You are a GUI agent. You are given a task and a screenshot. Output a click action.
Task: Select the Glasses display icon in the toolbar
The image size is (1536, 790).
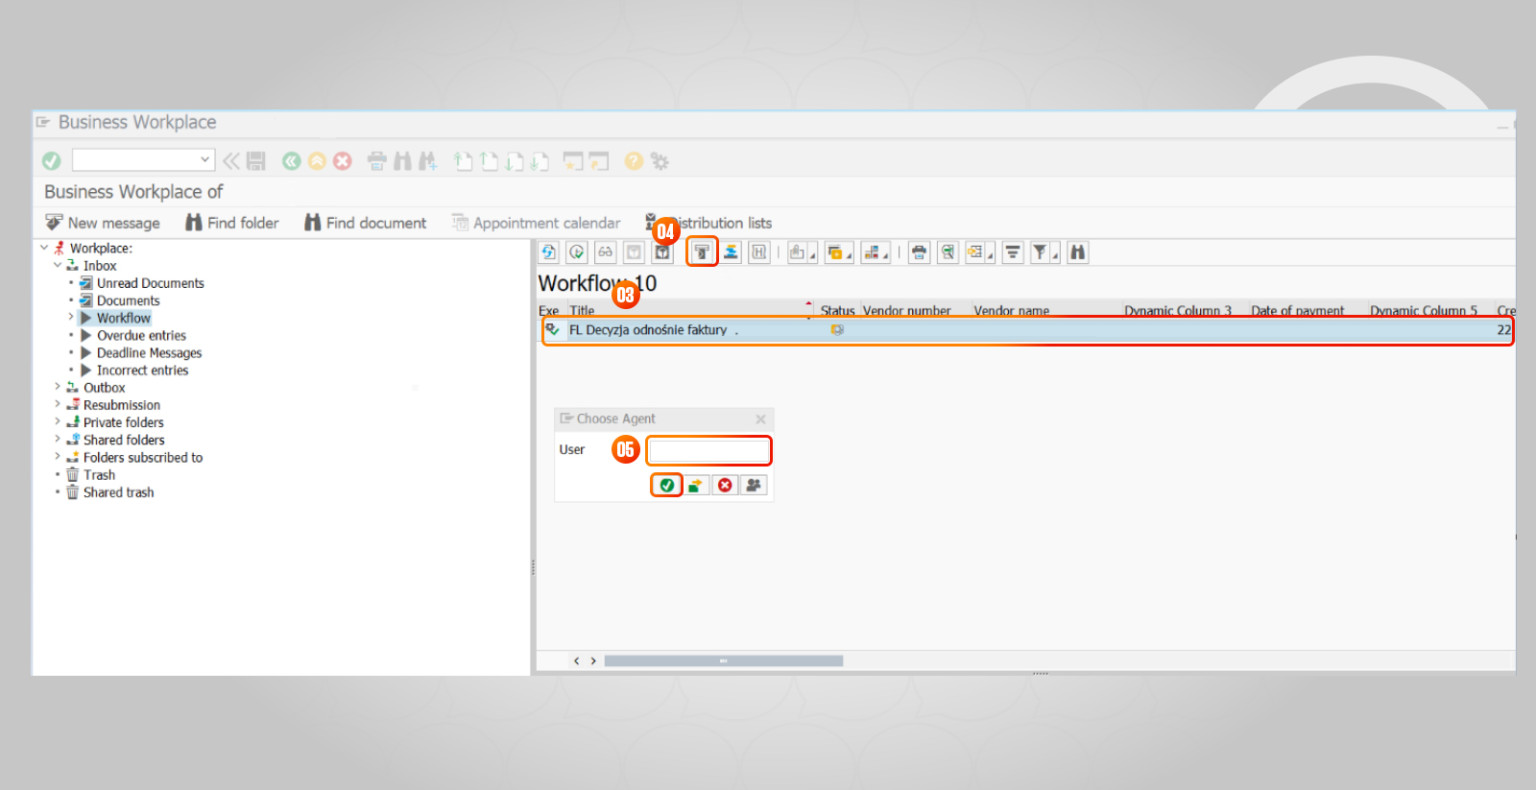coord(604,252)
